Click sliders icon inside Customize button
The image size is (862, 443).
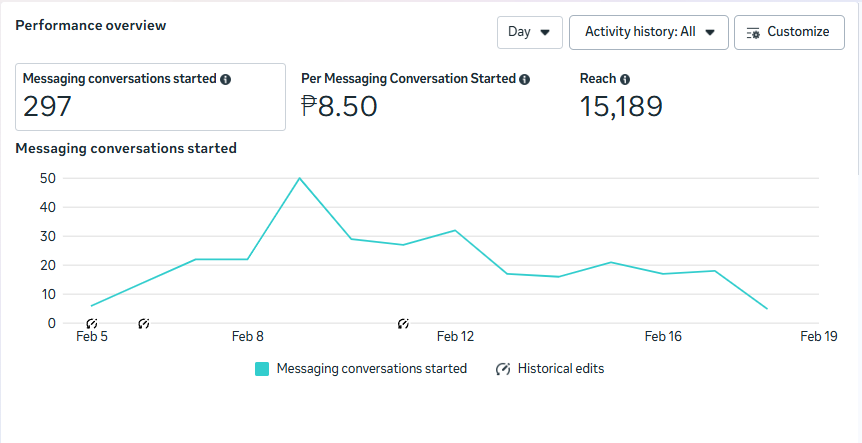tap(754, 32)
